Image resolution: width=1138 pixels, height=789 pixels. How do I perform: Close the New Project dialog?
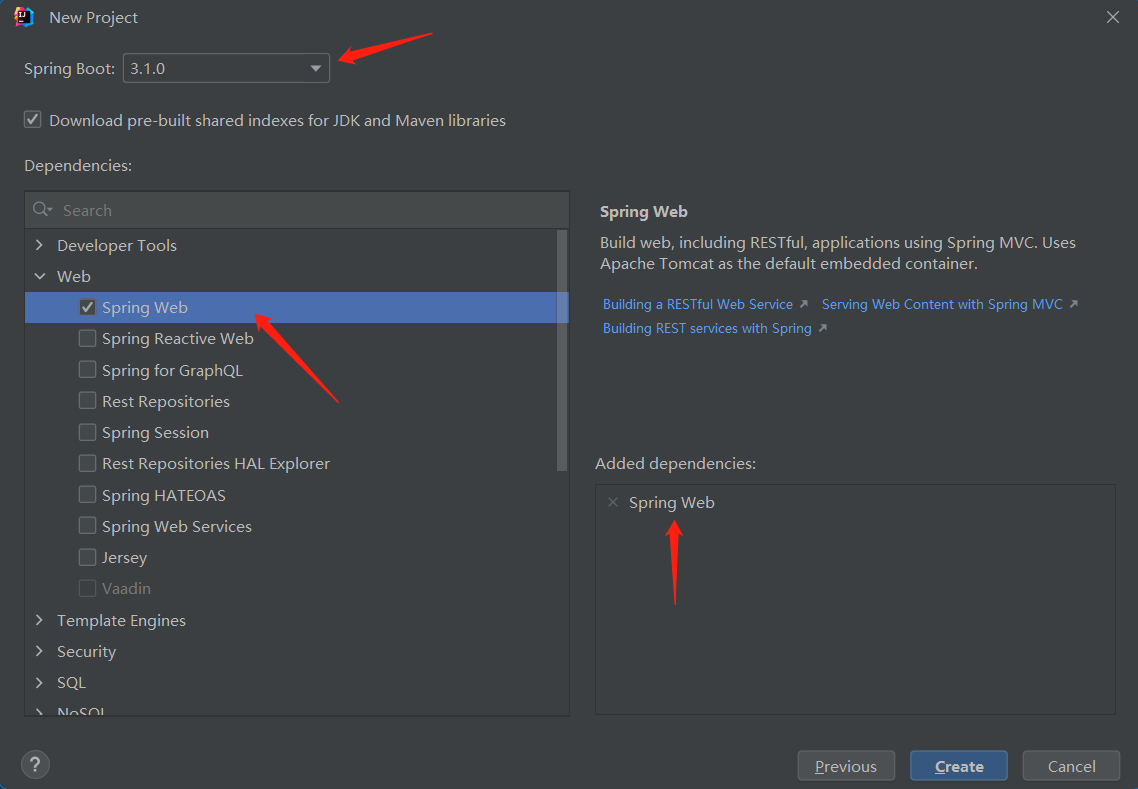[x=1113, y=17]
